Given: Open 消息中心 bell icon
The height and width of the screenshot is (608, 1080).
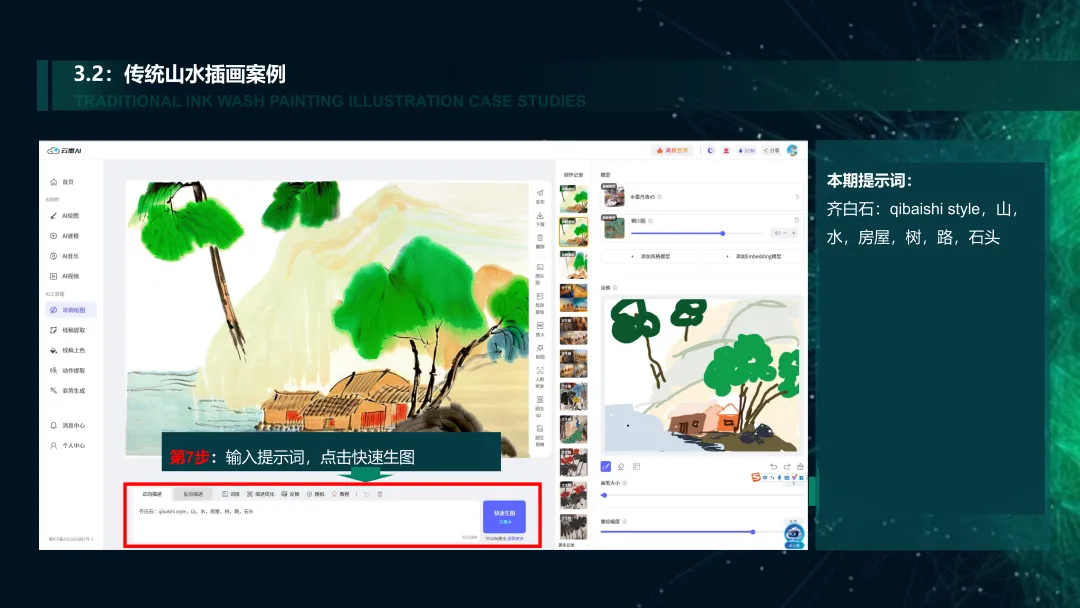Looking at the screenshot, I should point(53,426).
